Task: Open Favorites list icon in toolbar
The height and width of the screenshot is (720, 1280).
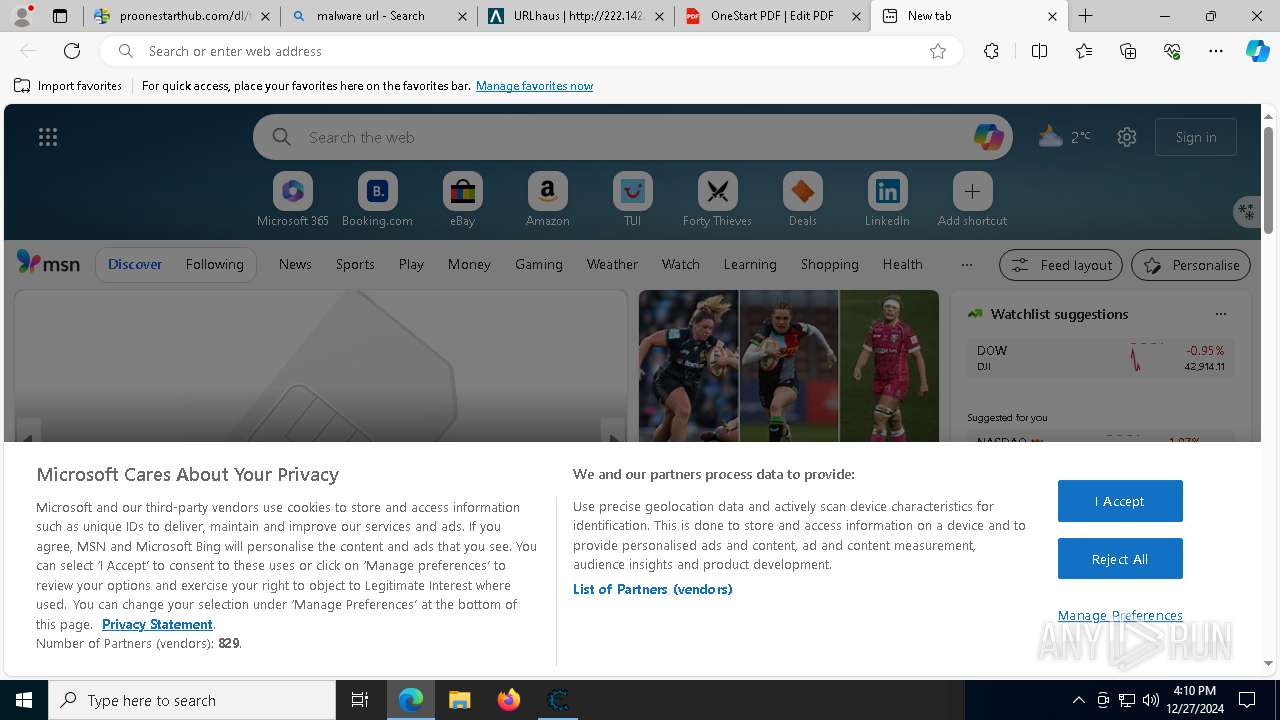Action: click(x=1084, y=51)
